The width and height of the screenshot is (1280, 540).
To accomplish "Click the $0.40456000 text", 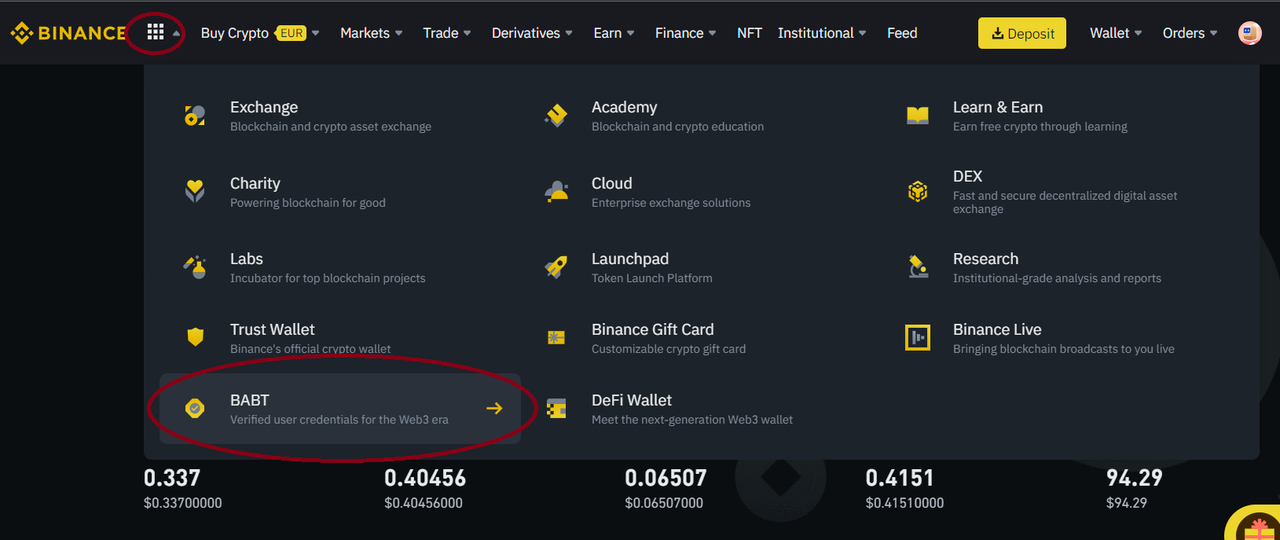I will tap(424, 503).
